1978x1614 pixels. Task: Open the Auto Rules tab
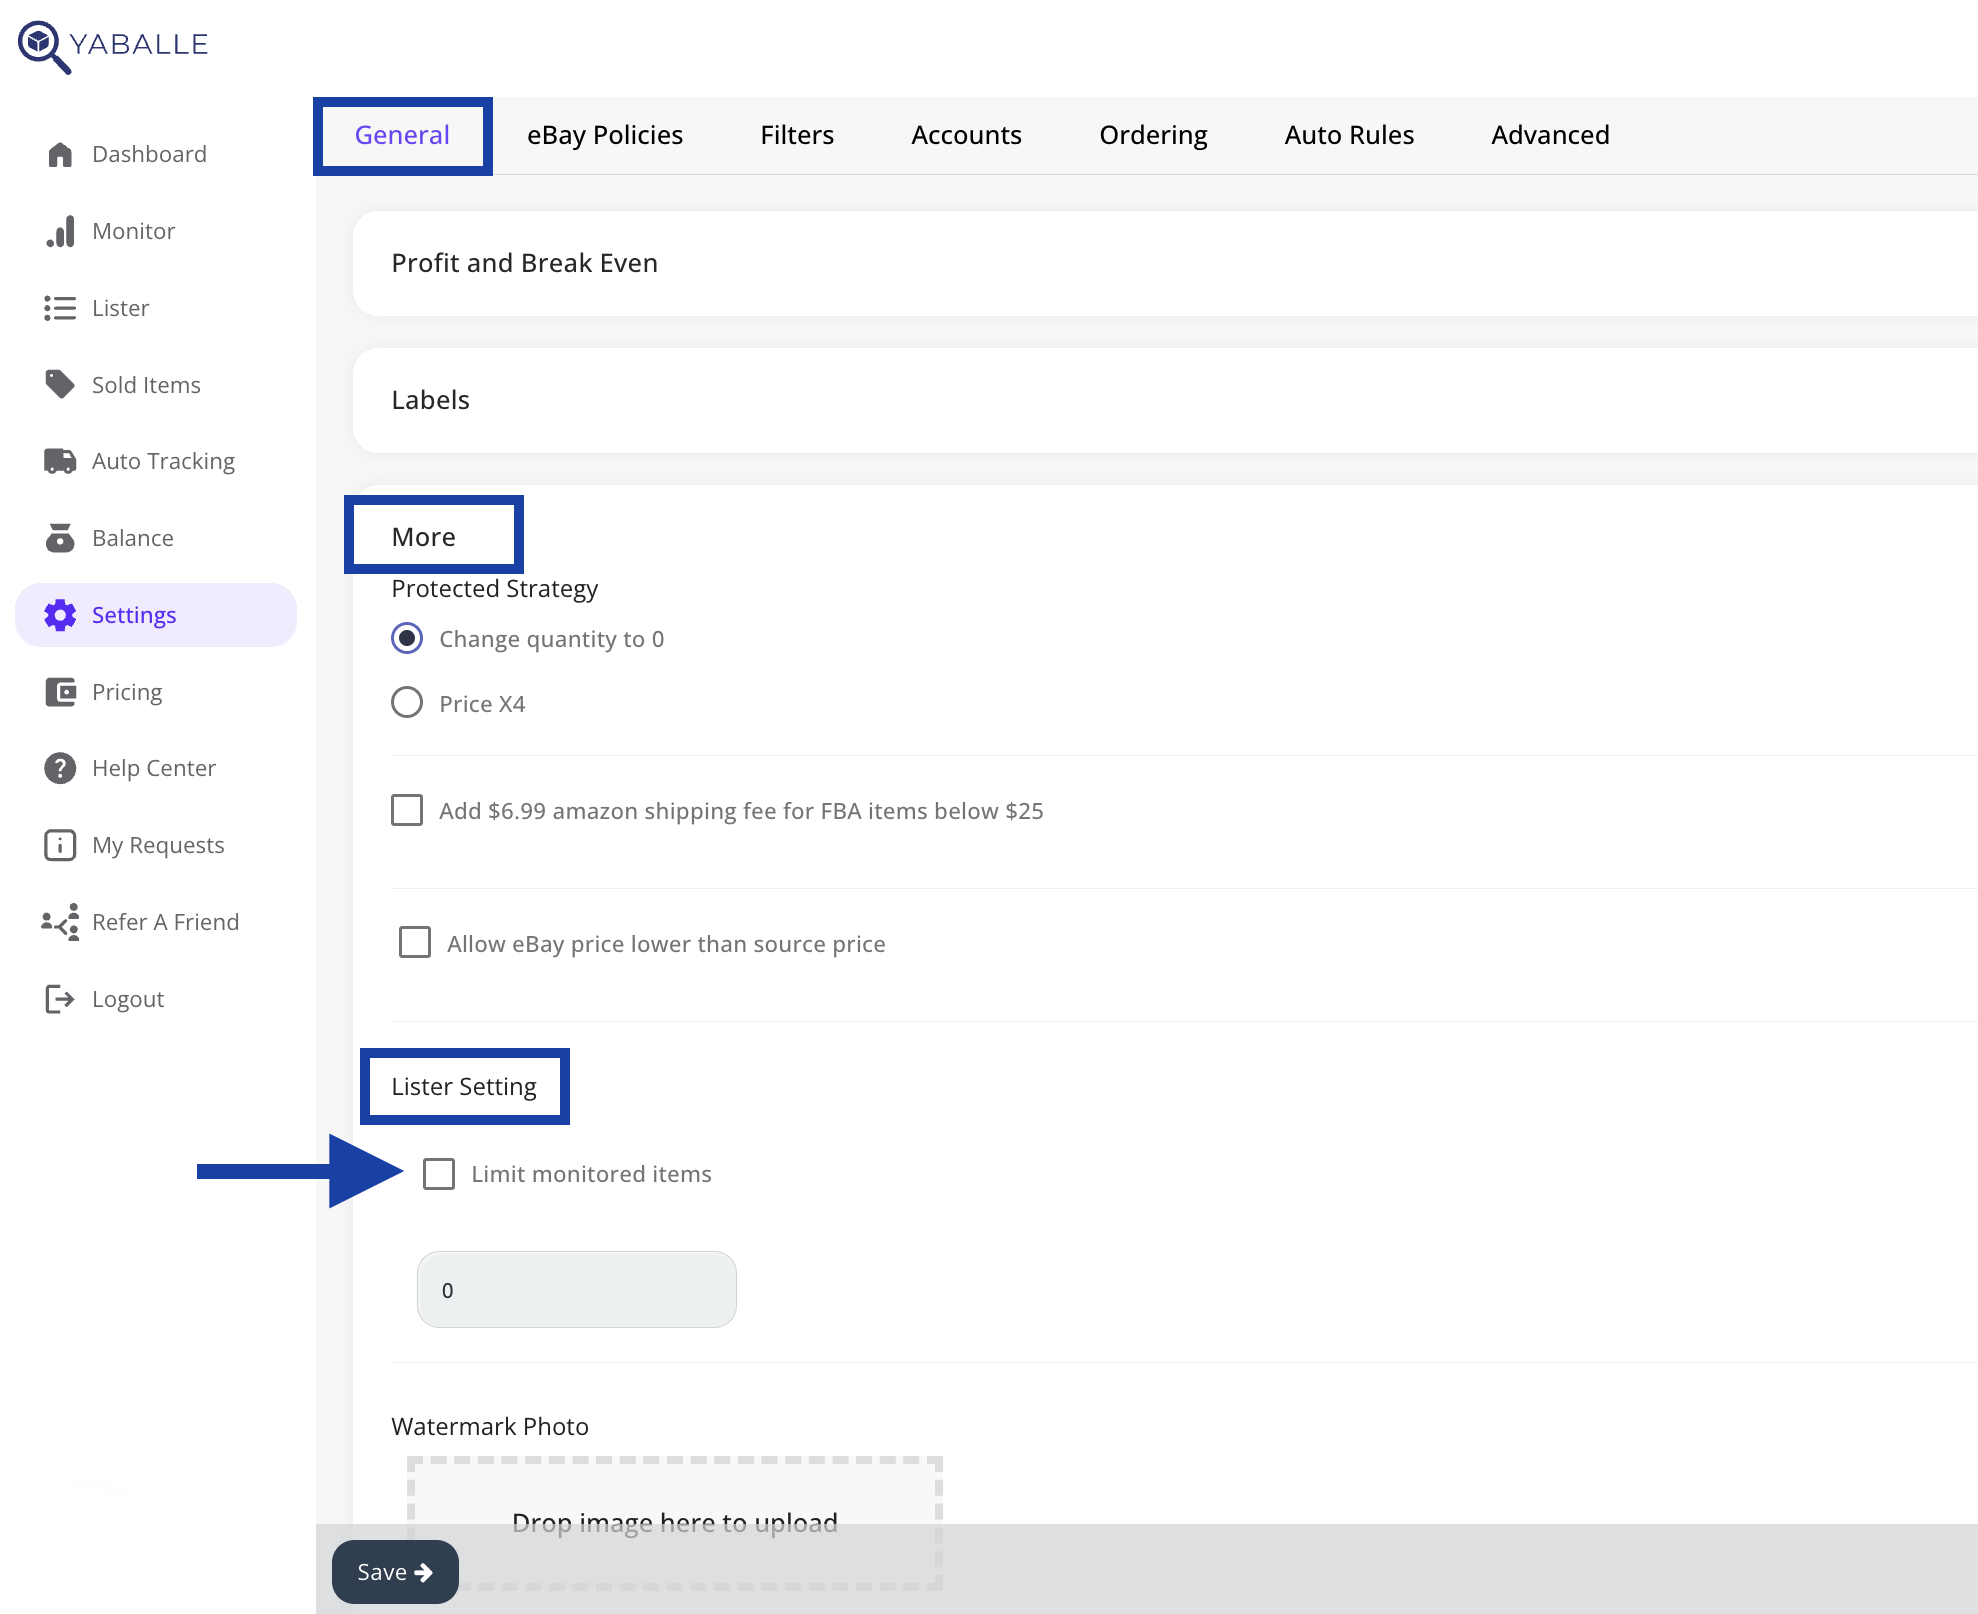(x=1348, y=135)
